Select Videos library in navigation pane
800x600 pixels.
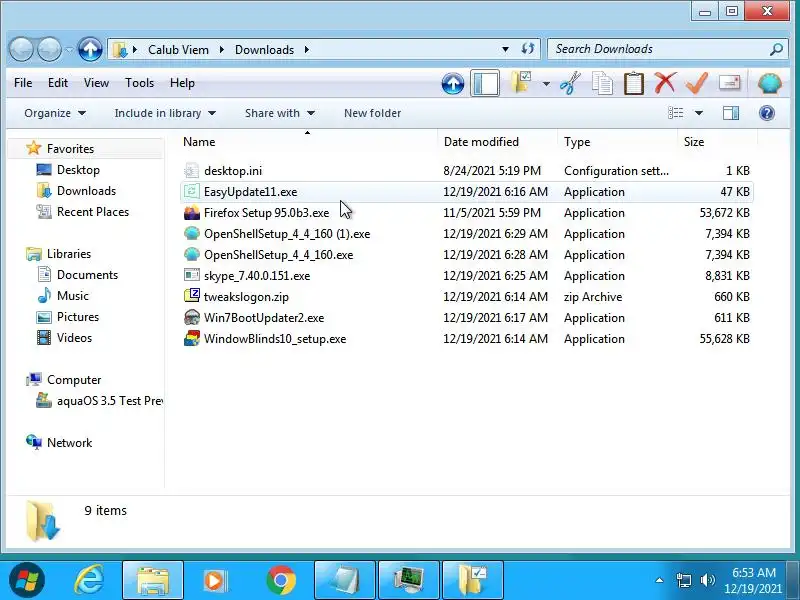(74, 338)
